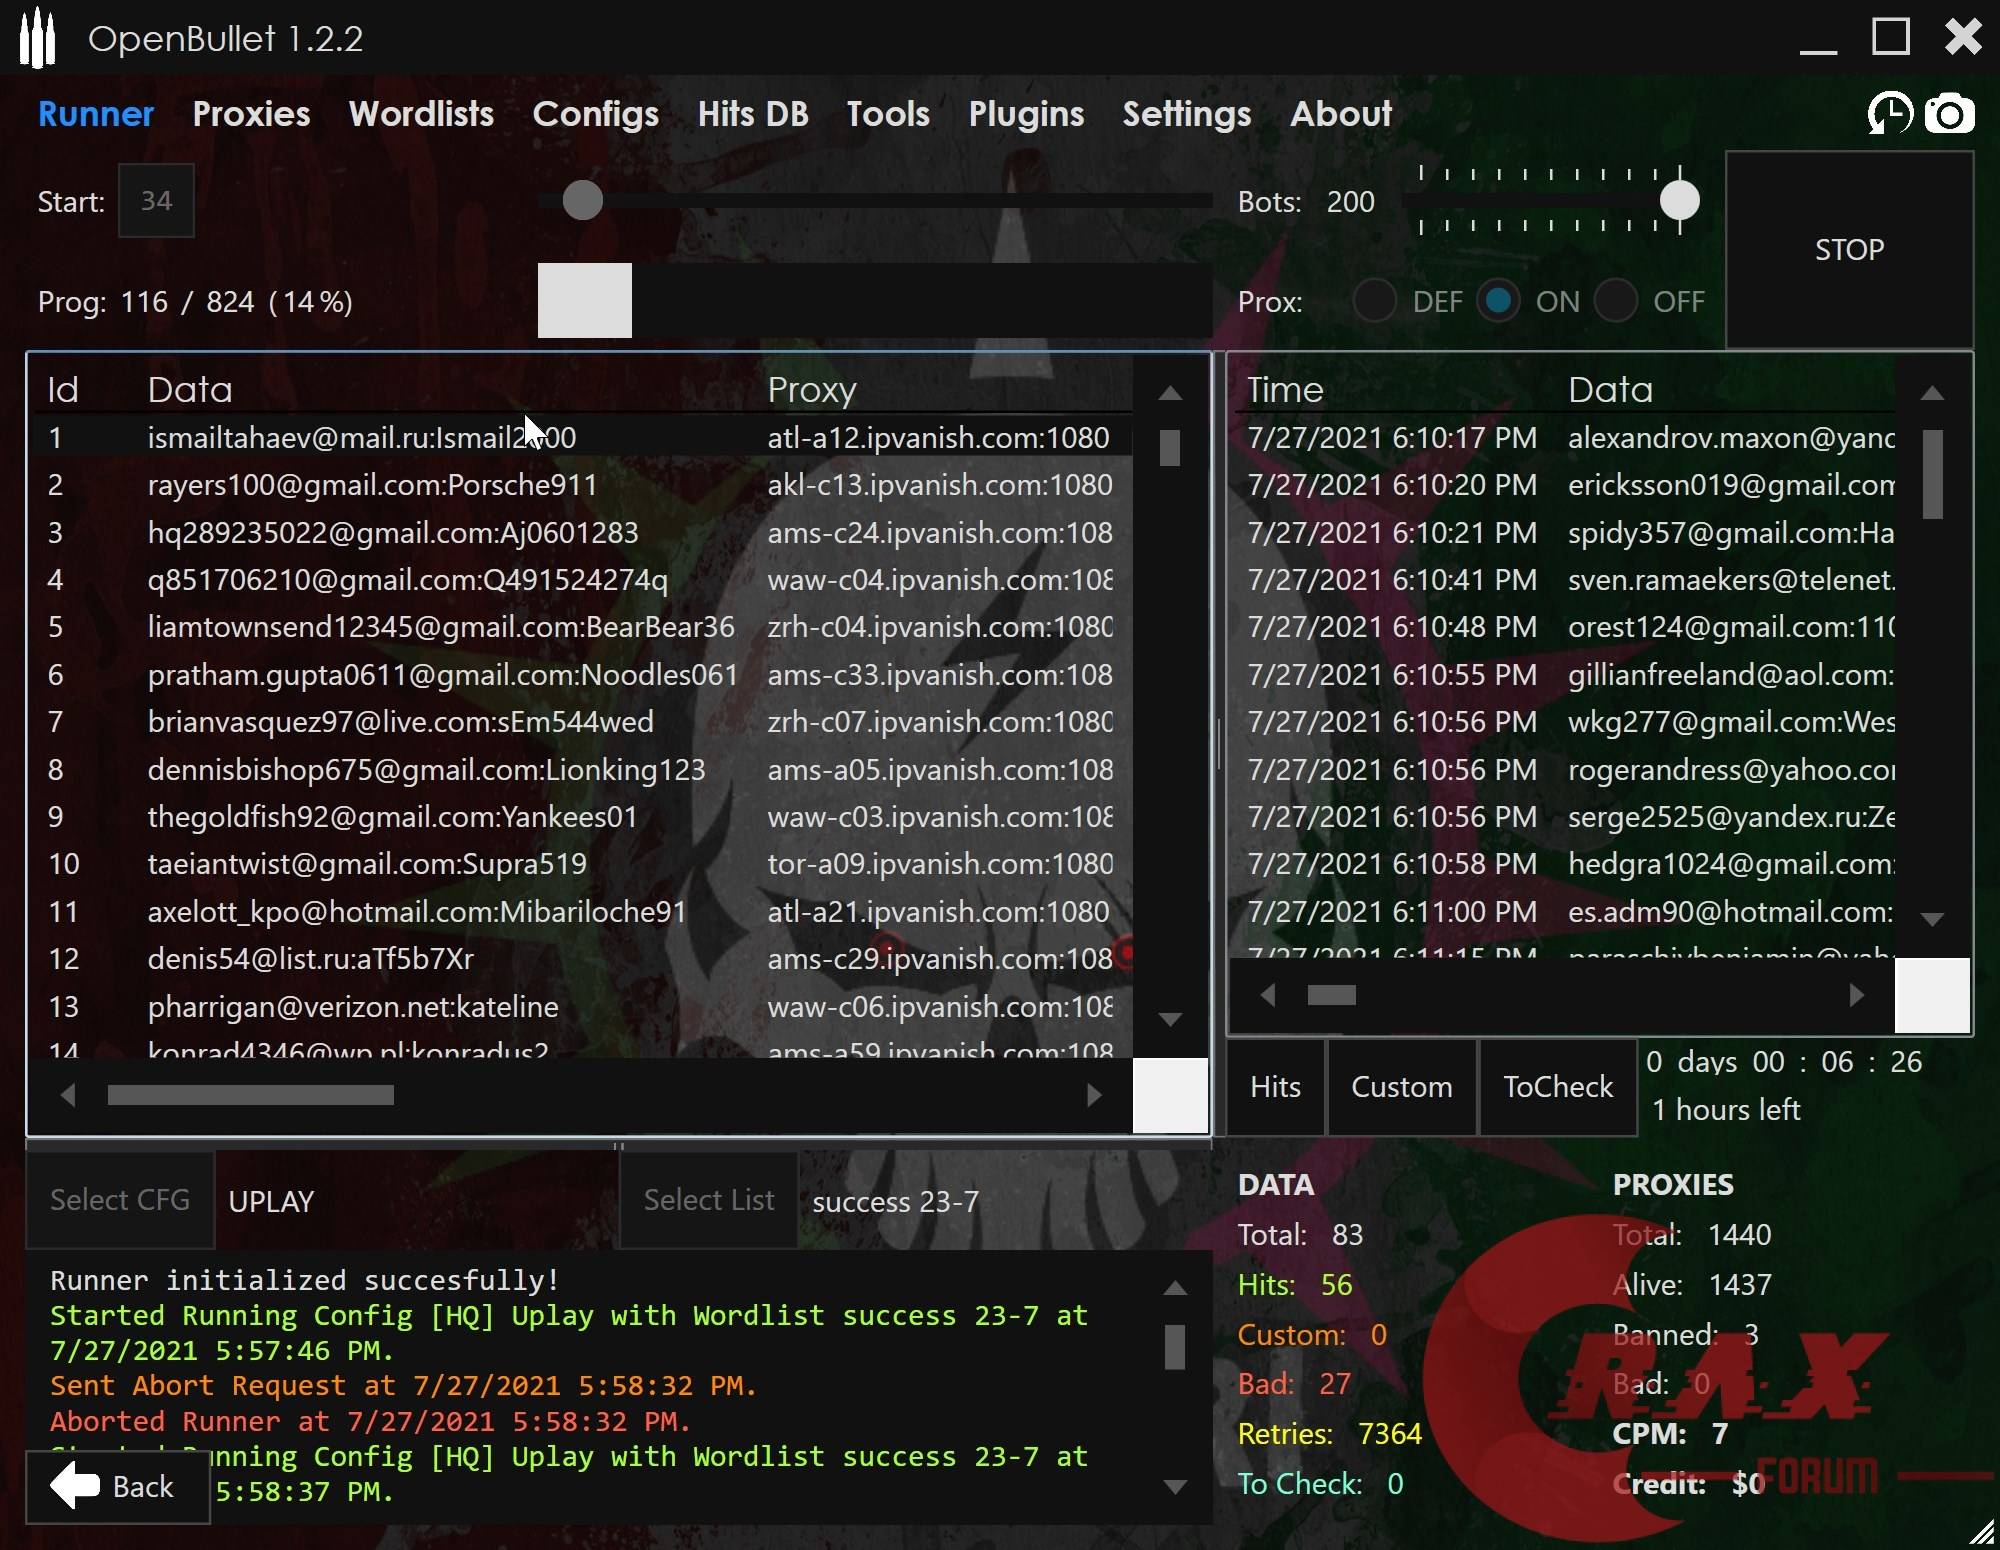The image size is (2000, 1550).
Task: Show the ToCheck results list
Action: (1557, 1087)
